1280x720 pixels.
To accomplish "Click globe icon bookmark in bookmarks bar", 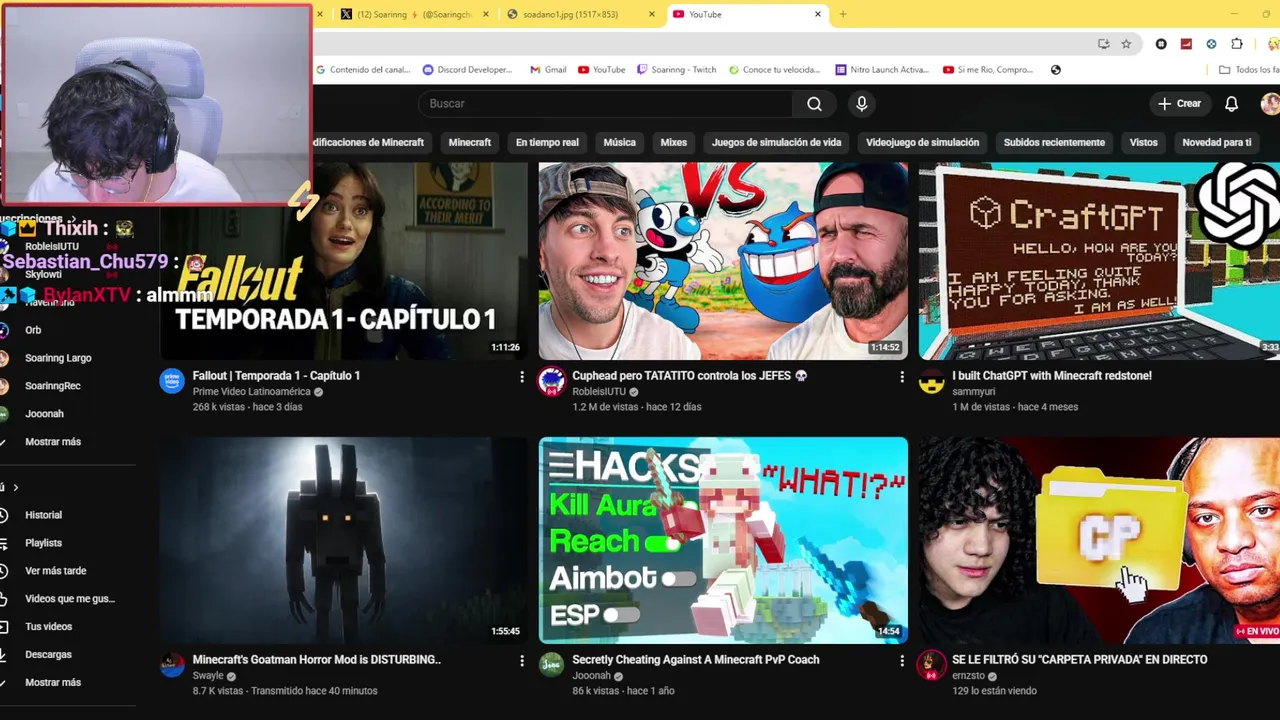I will click(1056, 70).
